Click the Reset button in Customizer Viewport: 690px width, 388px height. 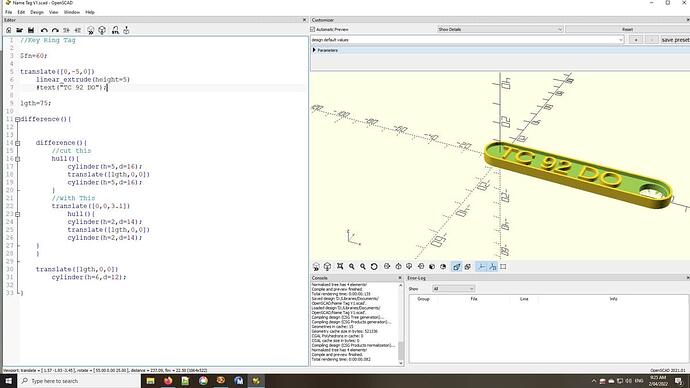(x=628, y=29)
